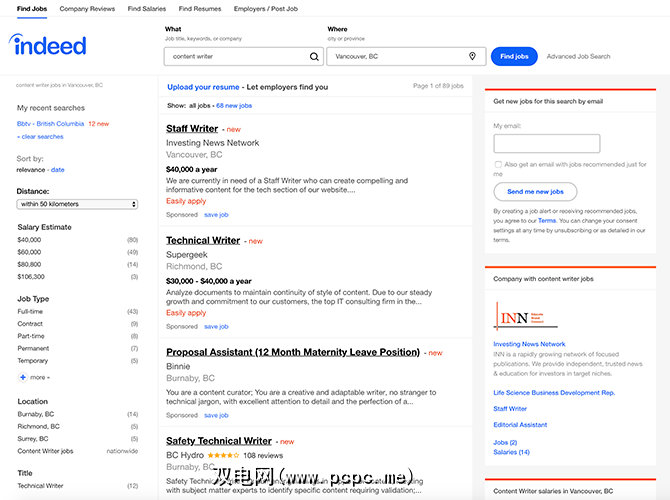Screen dimensions: 670x500
Task: Filter by Permanent job type
Action: (x=33, y=349)
